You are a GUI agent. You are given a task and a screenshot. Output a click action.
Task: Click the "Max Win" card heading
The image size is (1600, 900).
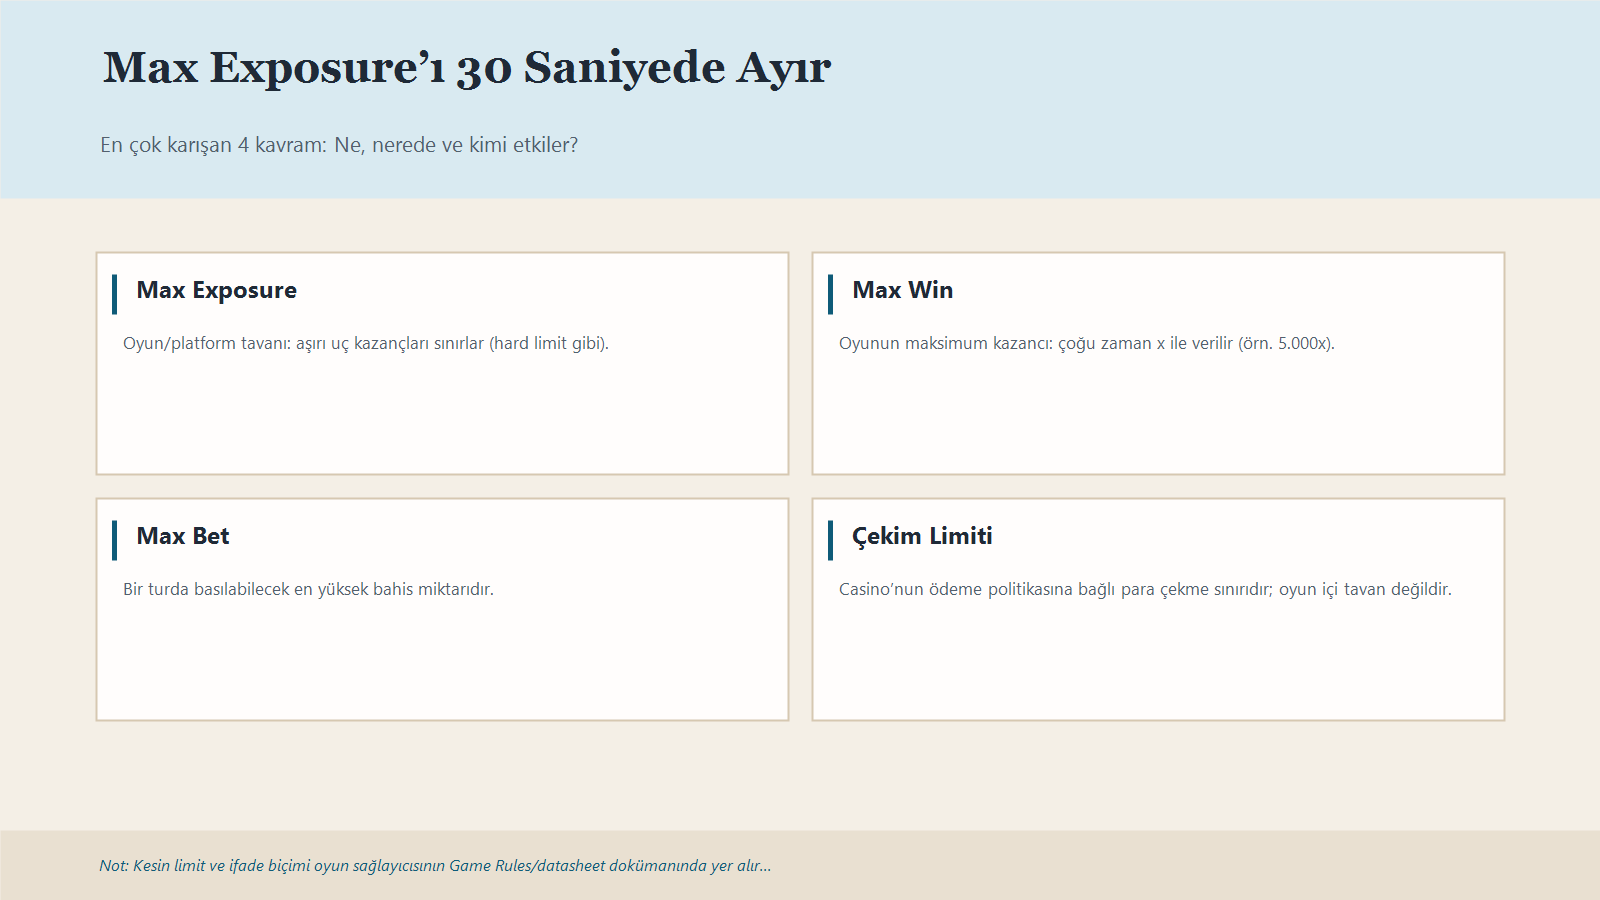[x=902, y=290]
